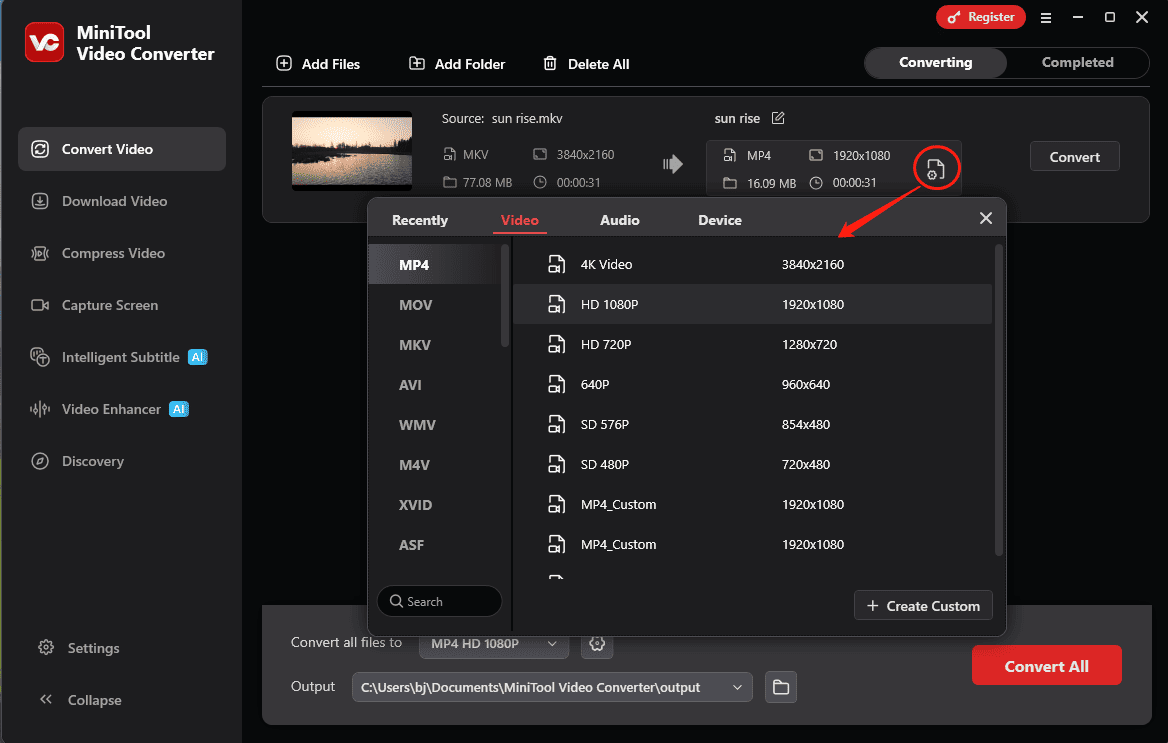
Task: Click the Convert All button
Action: (x=1046, y=665)
